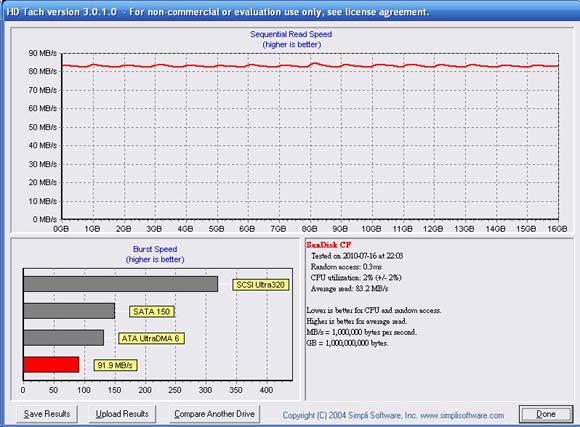580x427 pixels.
Task: Click the gray SCSI Ultra320 bar
Action: [x=121, y=284]
